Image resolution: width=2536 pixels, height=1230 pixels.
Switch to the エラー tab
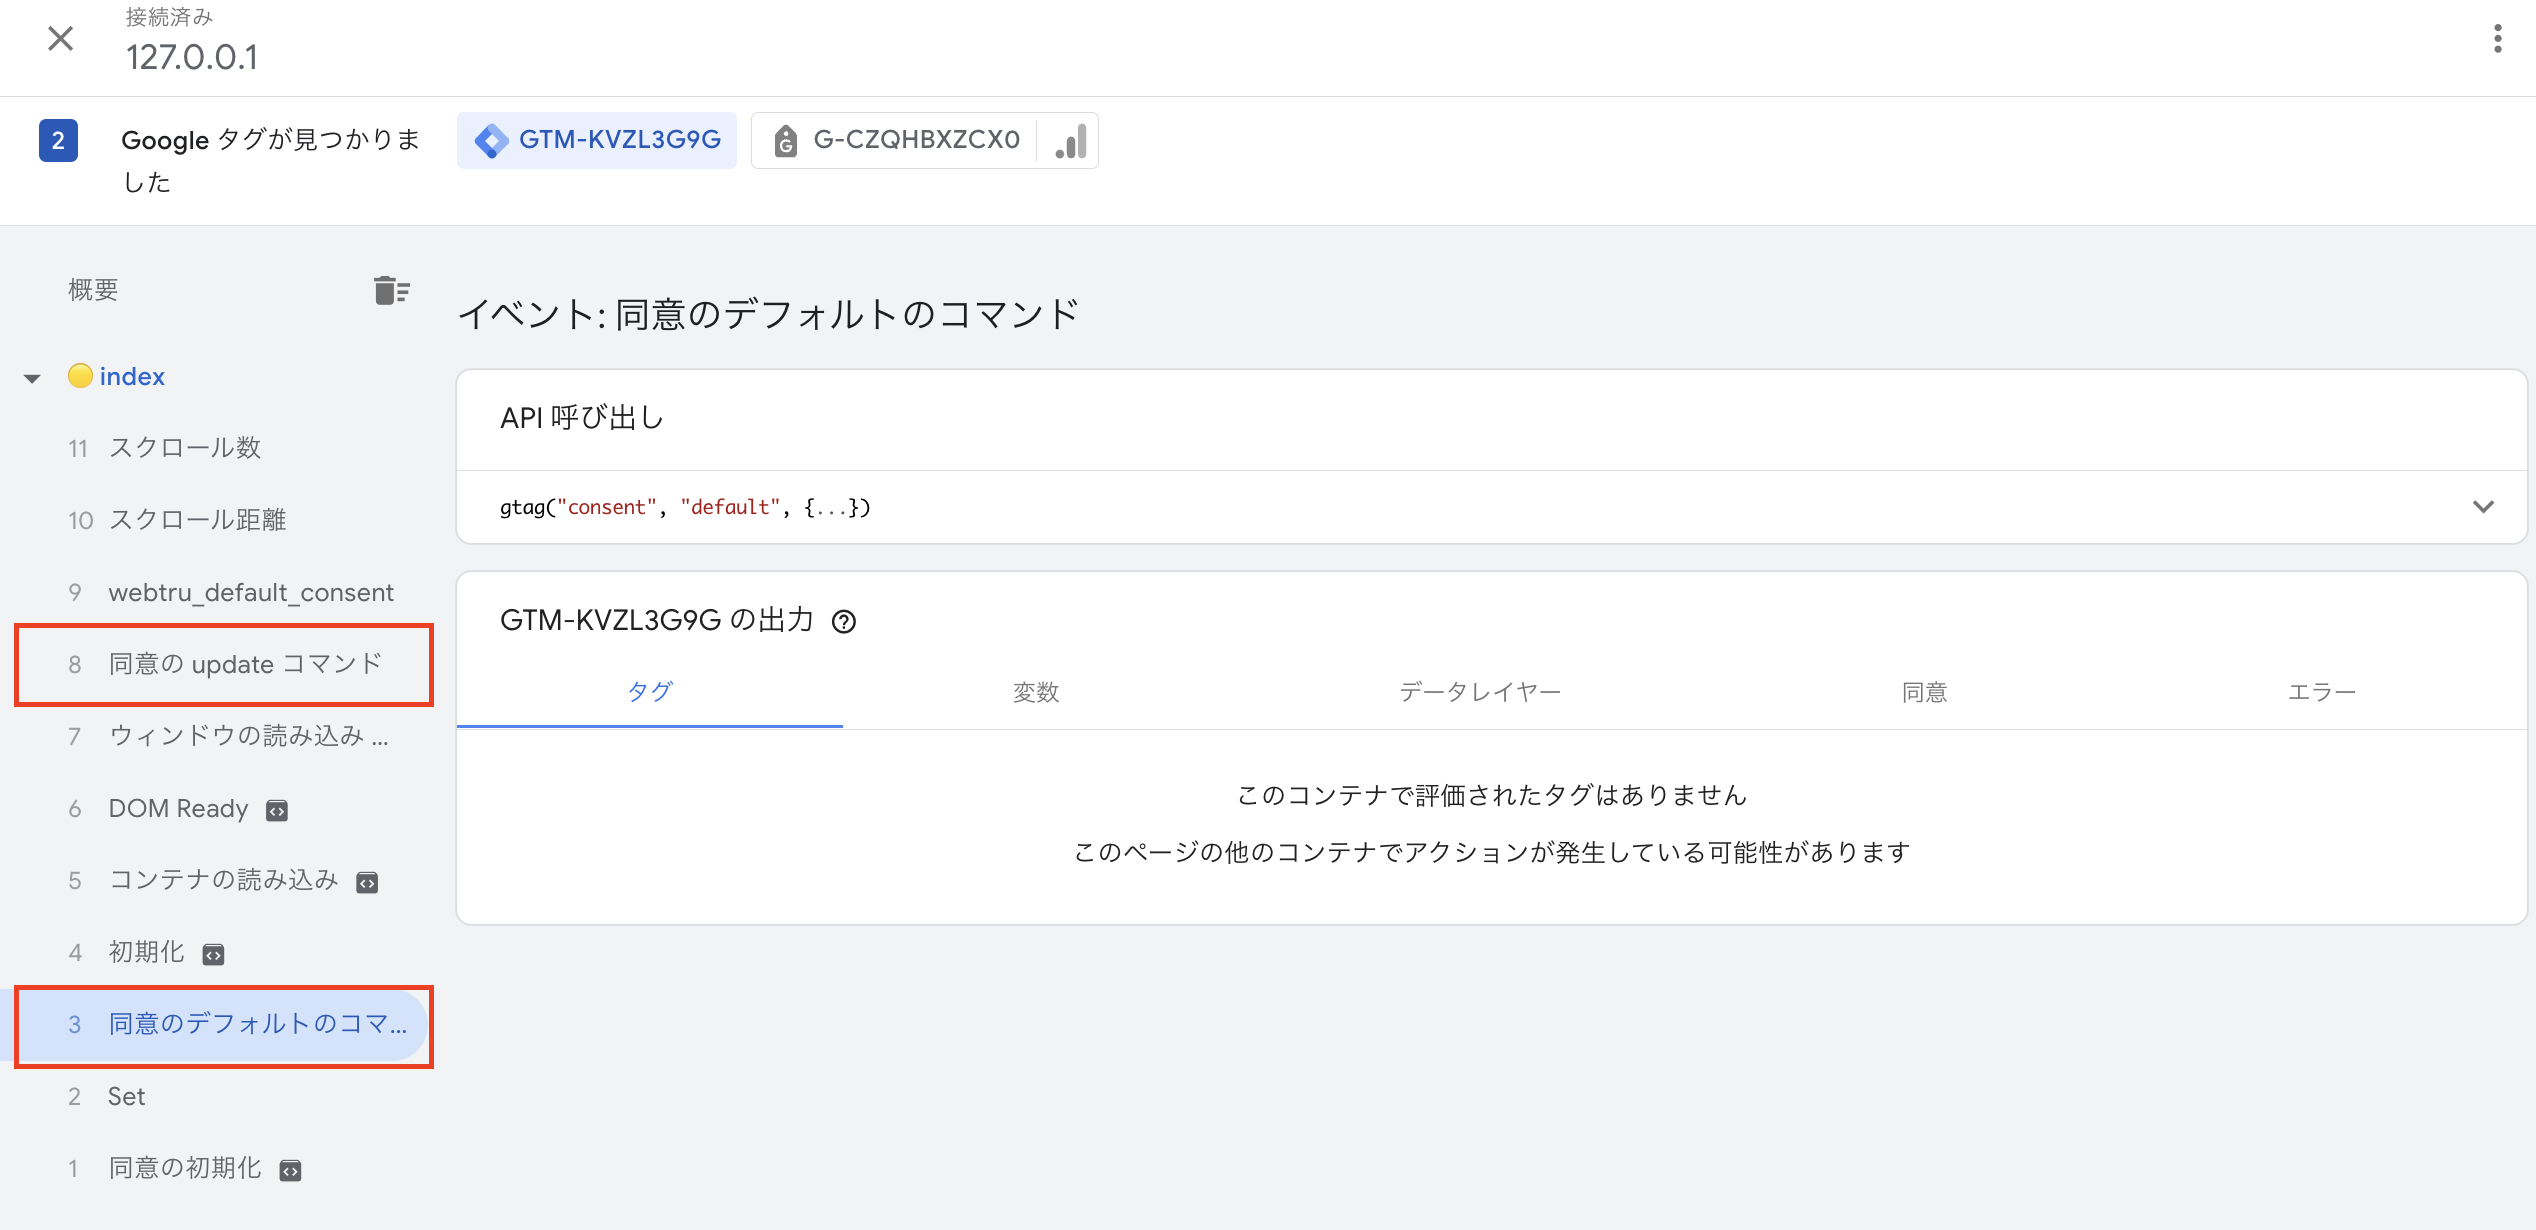click(2321, 691)
